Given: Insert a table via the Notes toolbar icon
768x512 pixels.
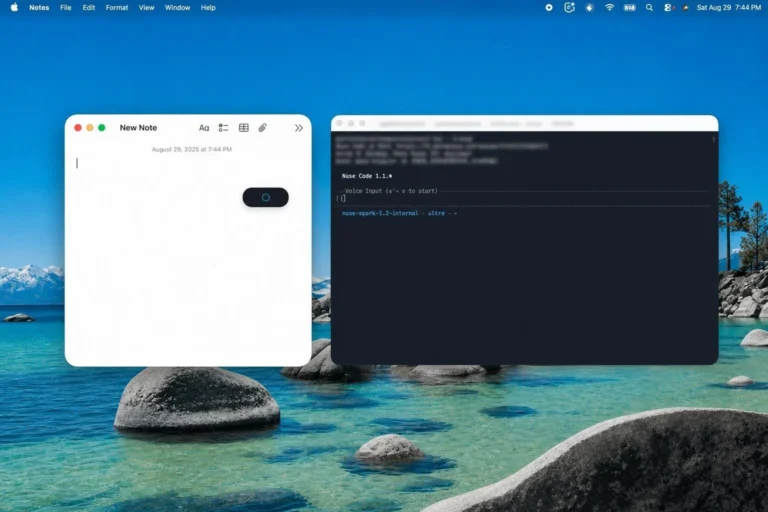Looking at the screenshot, I should click(243, 128).
